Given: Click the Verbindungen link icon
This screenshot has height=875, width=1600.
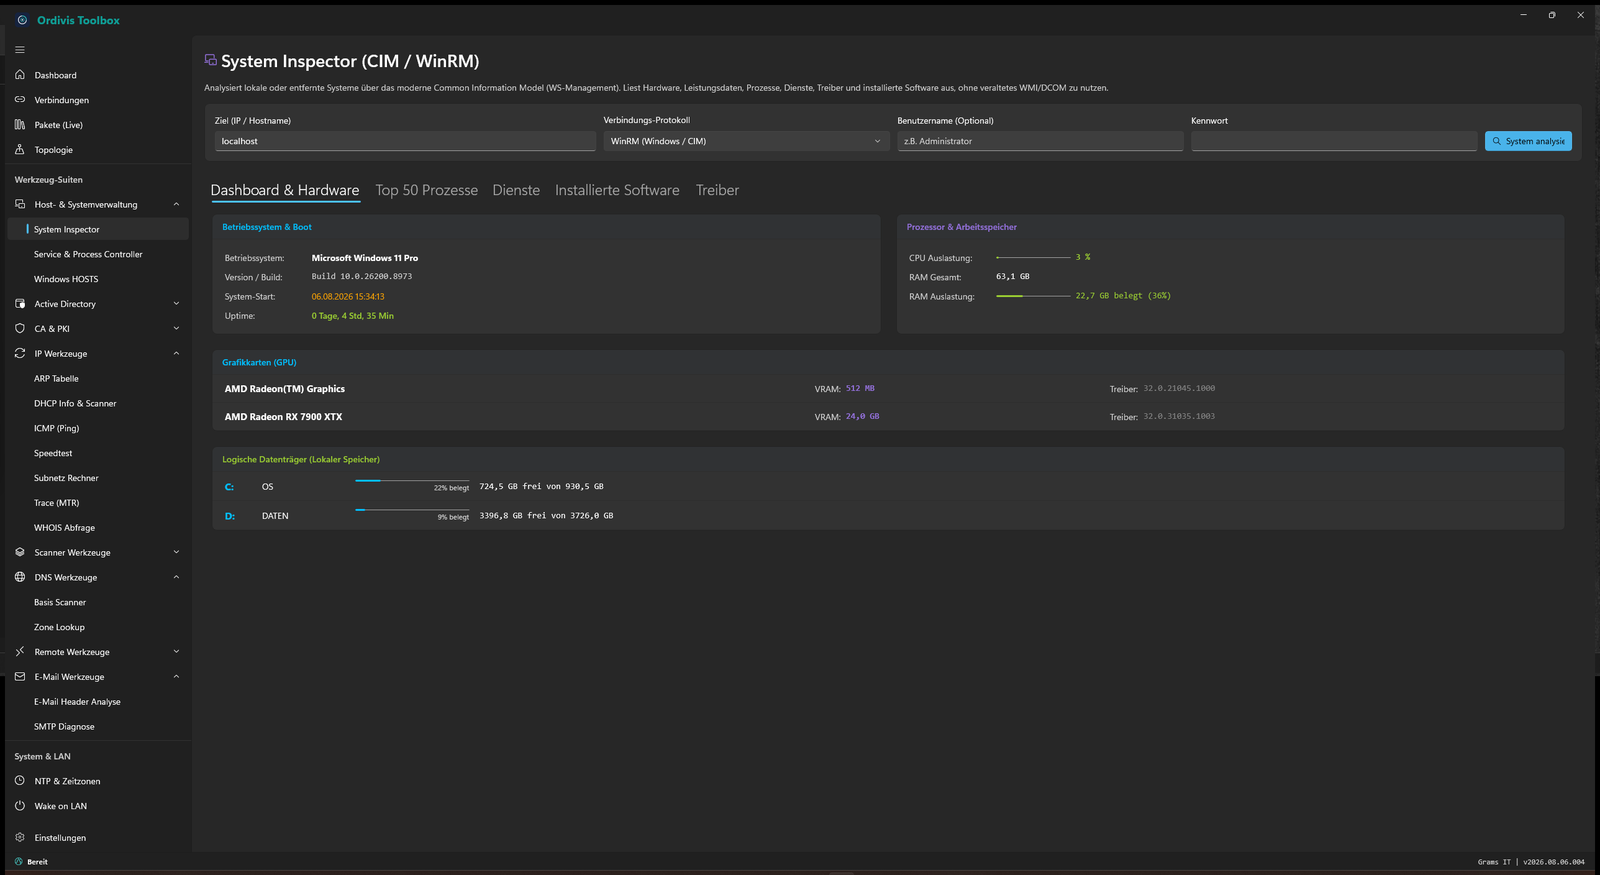Looking at the screenshot, I should 20,100.
